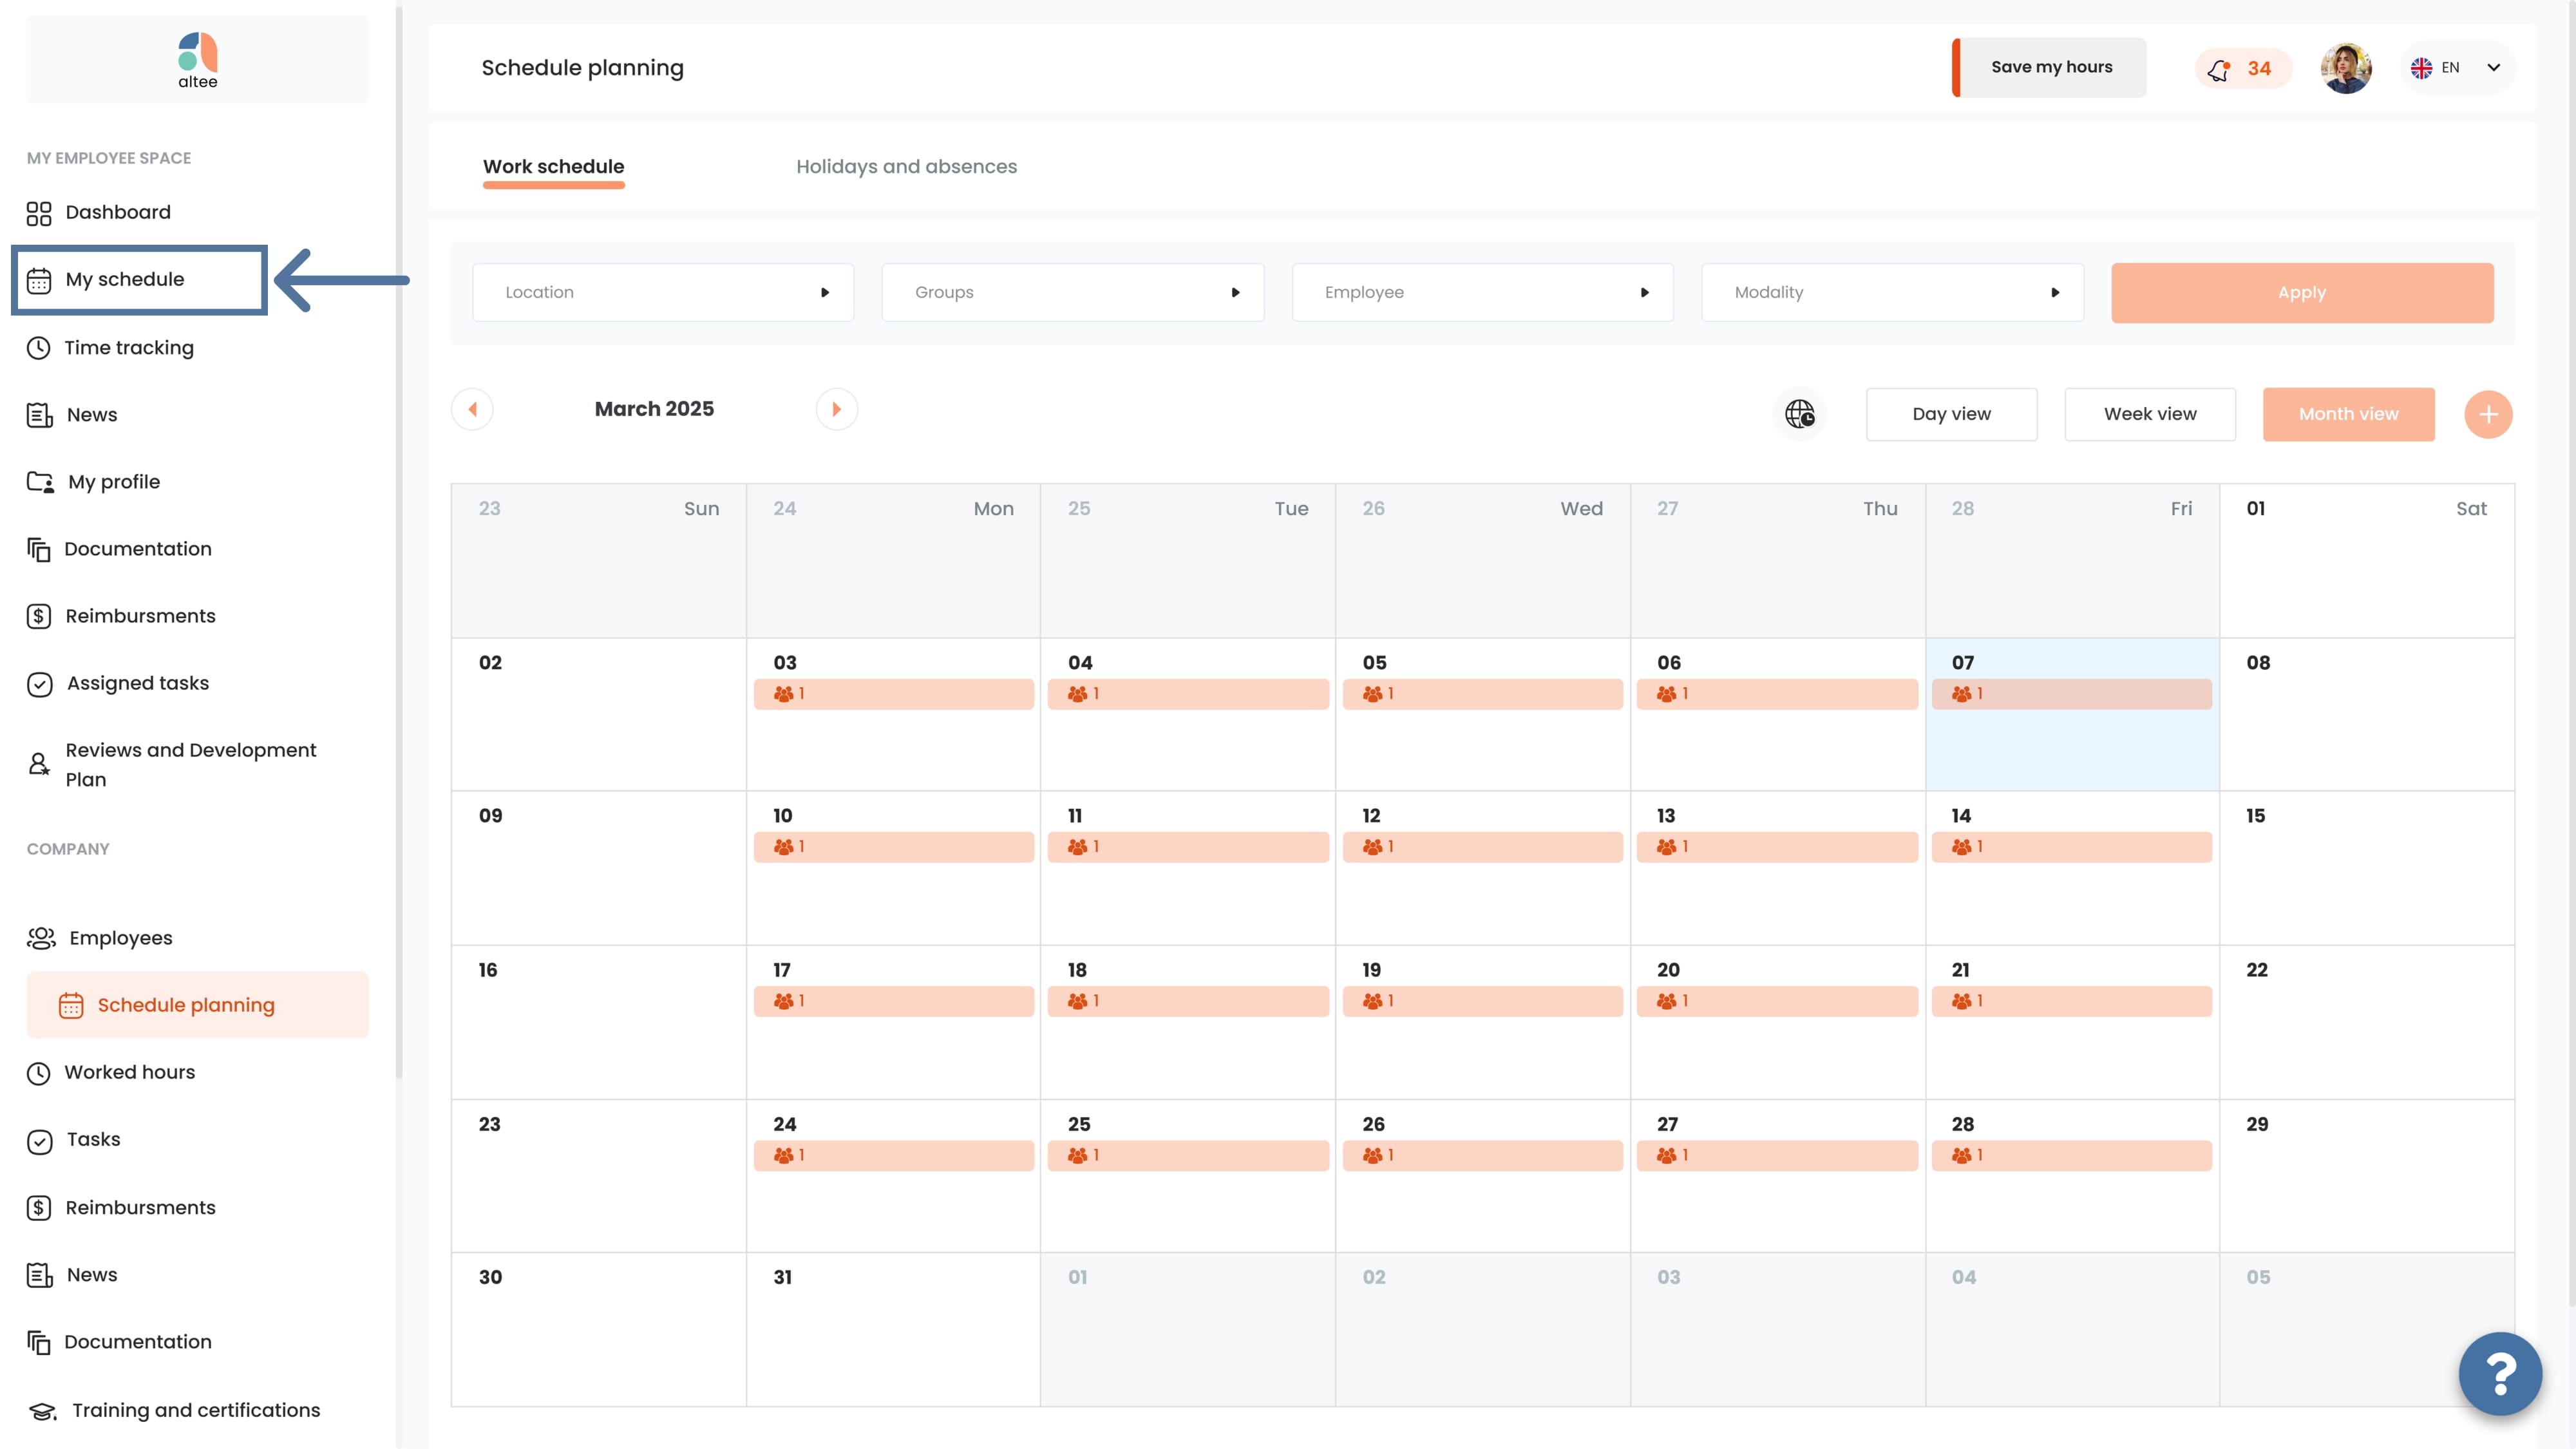
Task: Select the March 31 calendar cell
Action: pos(893,1330)
